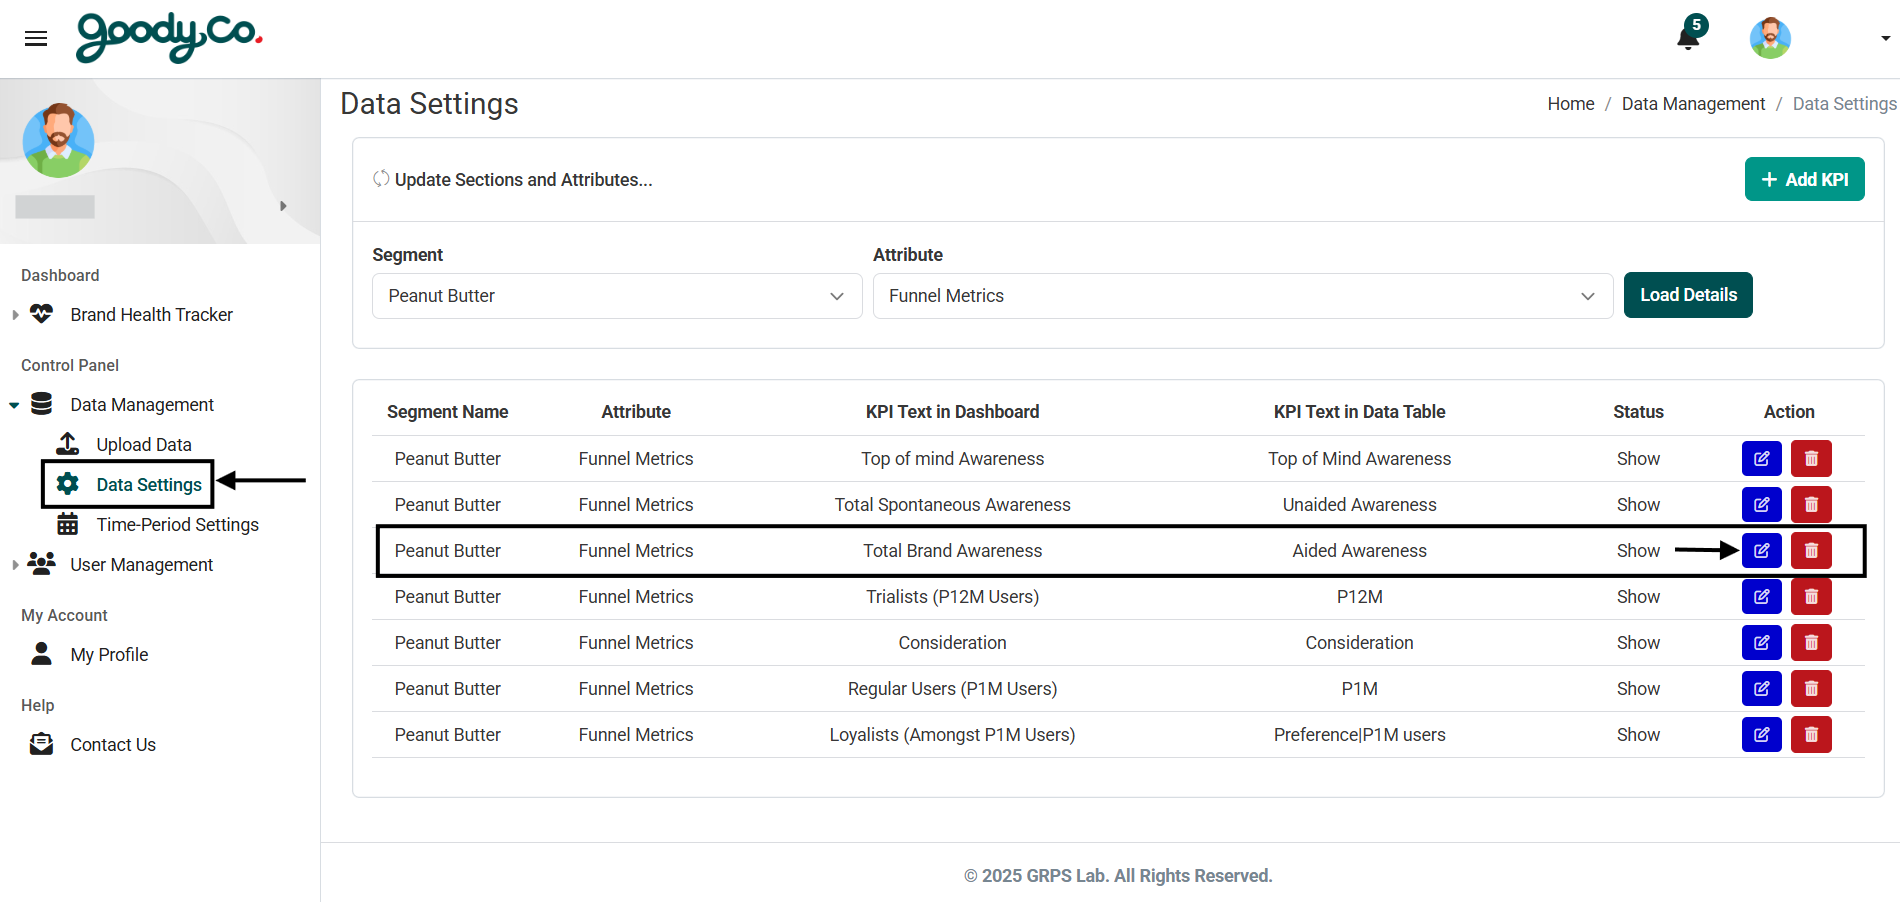Screen dimensions: 1900x902
Task: Open the hamburger navigation menu
Action: (36, 38)
